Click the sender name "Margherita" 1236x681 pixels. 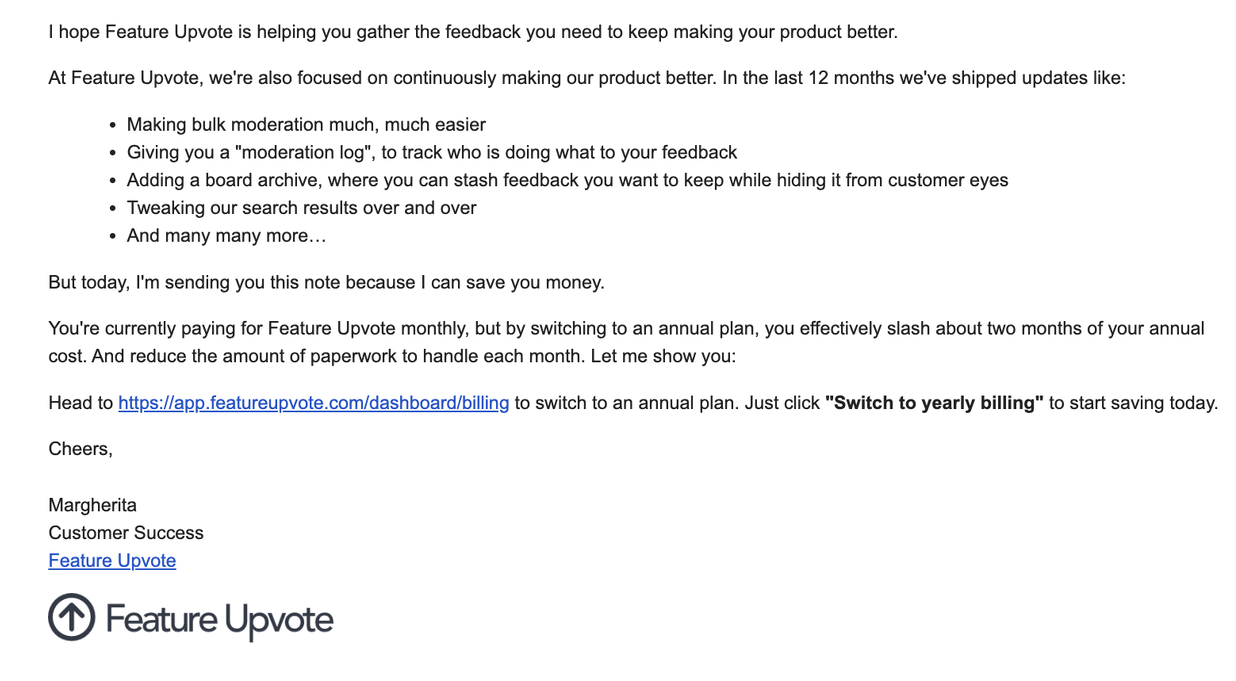pyautogui.click(x=92, y=505)
